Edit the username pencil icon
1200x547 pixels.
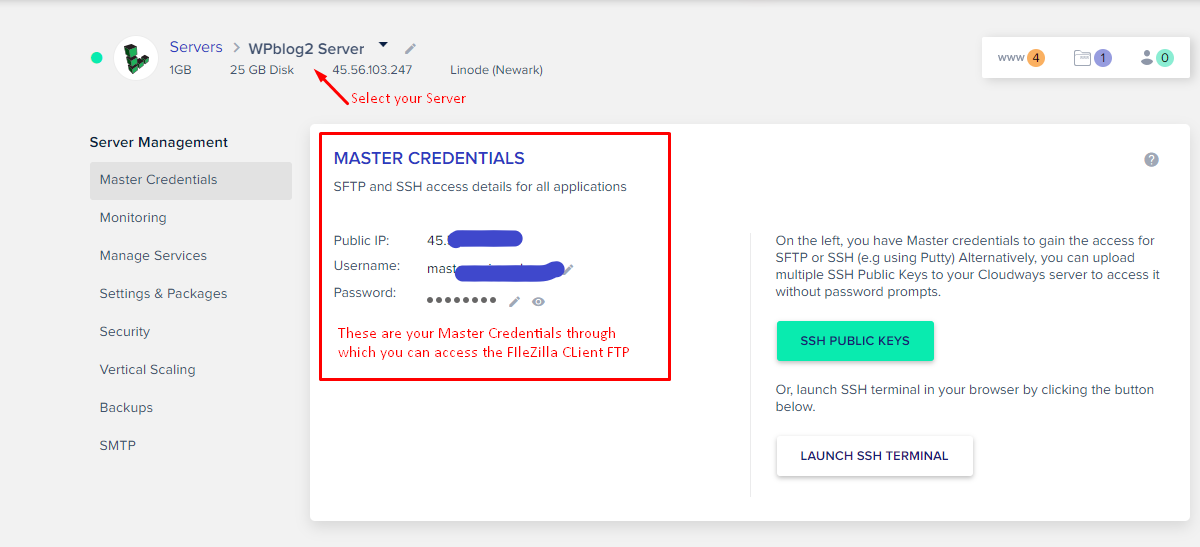tap(569, 269)
